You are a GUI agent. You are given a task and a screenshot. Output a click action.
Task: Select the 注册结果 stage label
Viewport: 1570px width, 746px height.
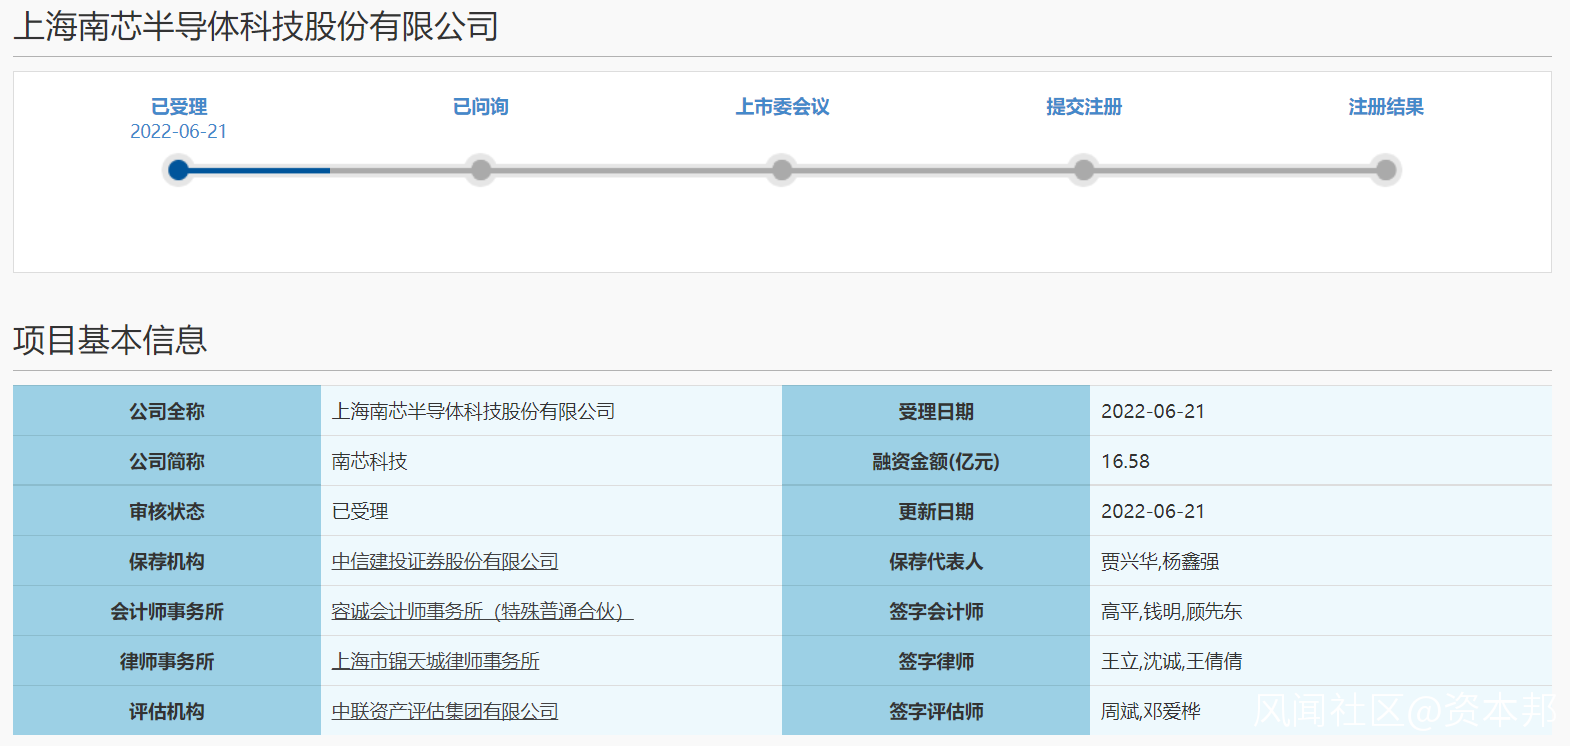coord(1386,107)
